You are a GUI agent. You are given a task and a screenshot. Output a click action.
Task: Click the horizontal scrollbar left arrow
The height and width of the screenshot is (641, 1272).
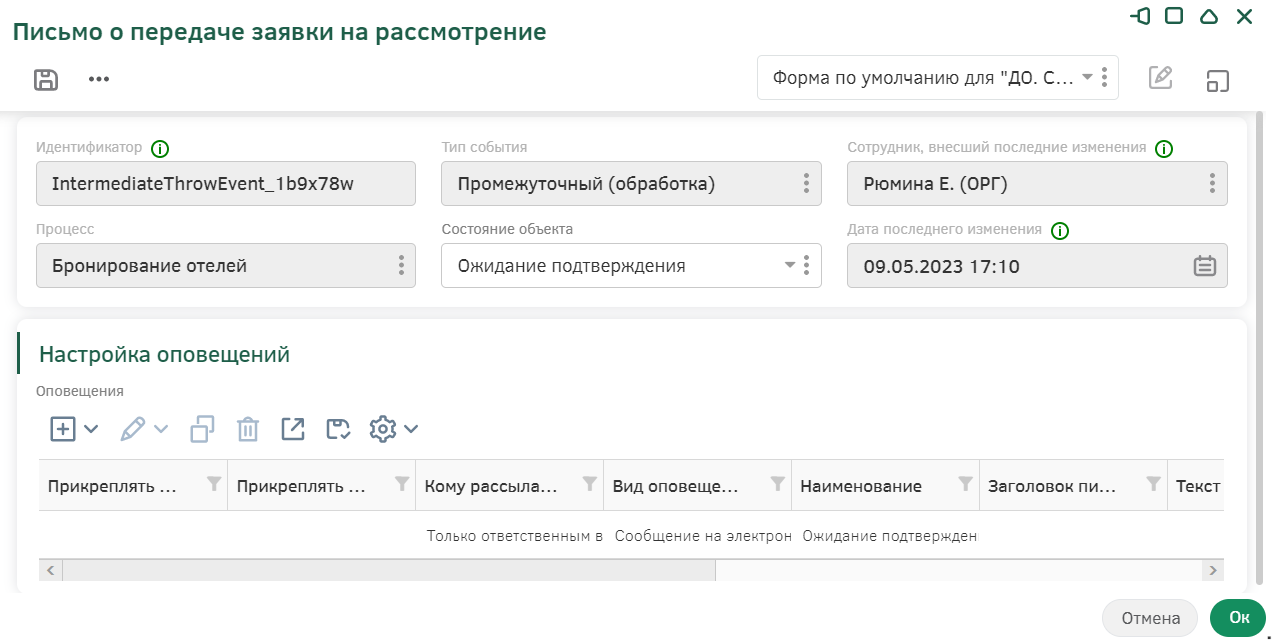(x=50, y=570)
